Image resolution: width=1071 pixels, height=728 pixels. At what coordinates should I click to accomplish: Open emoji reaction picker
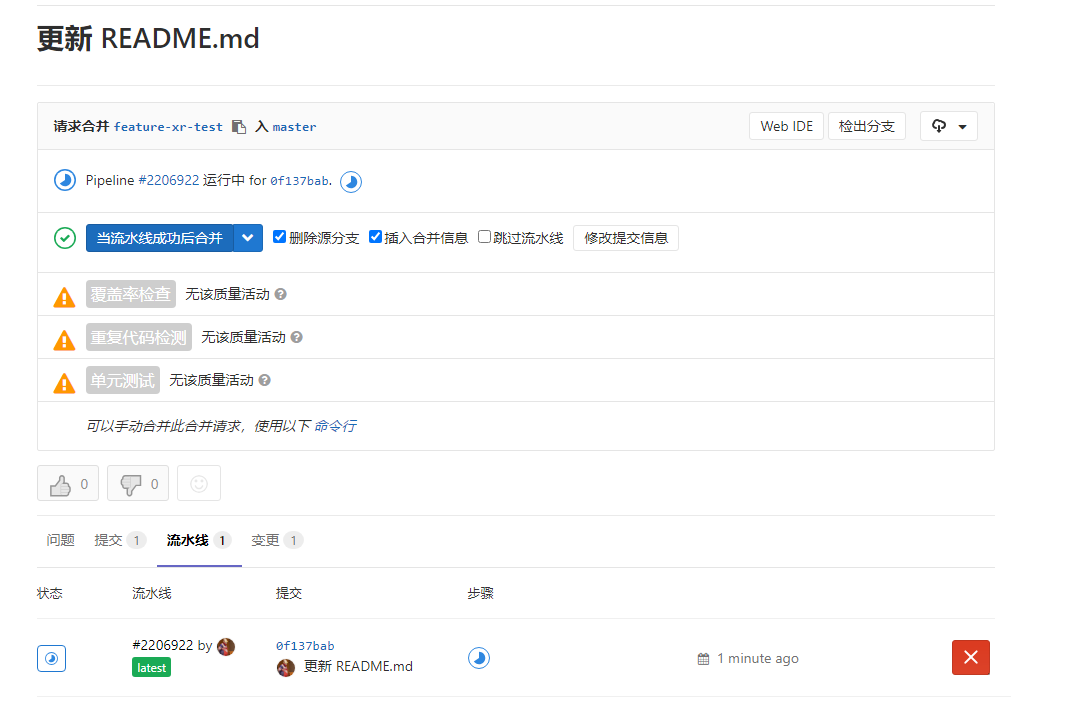(x=199, y=484)
